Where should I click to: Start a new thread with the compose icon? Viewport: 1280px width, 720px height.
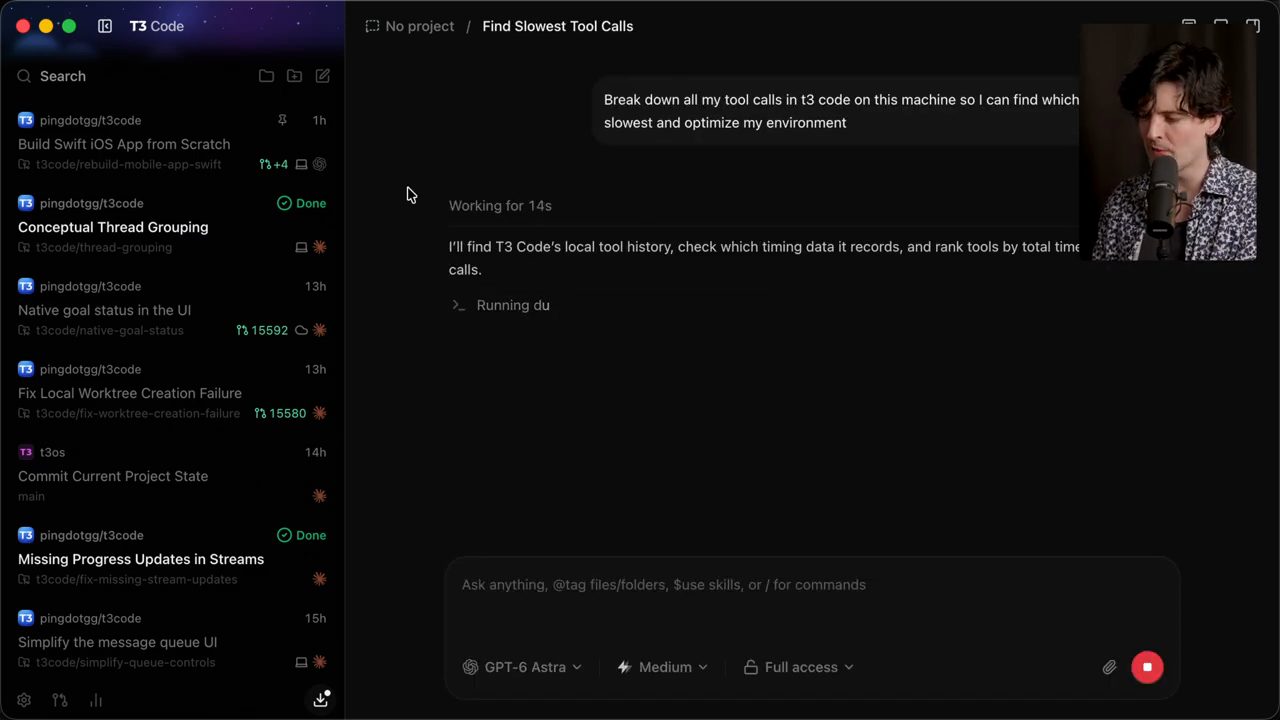pos(323,76)
